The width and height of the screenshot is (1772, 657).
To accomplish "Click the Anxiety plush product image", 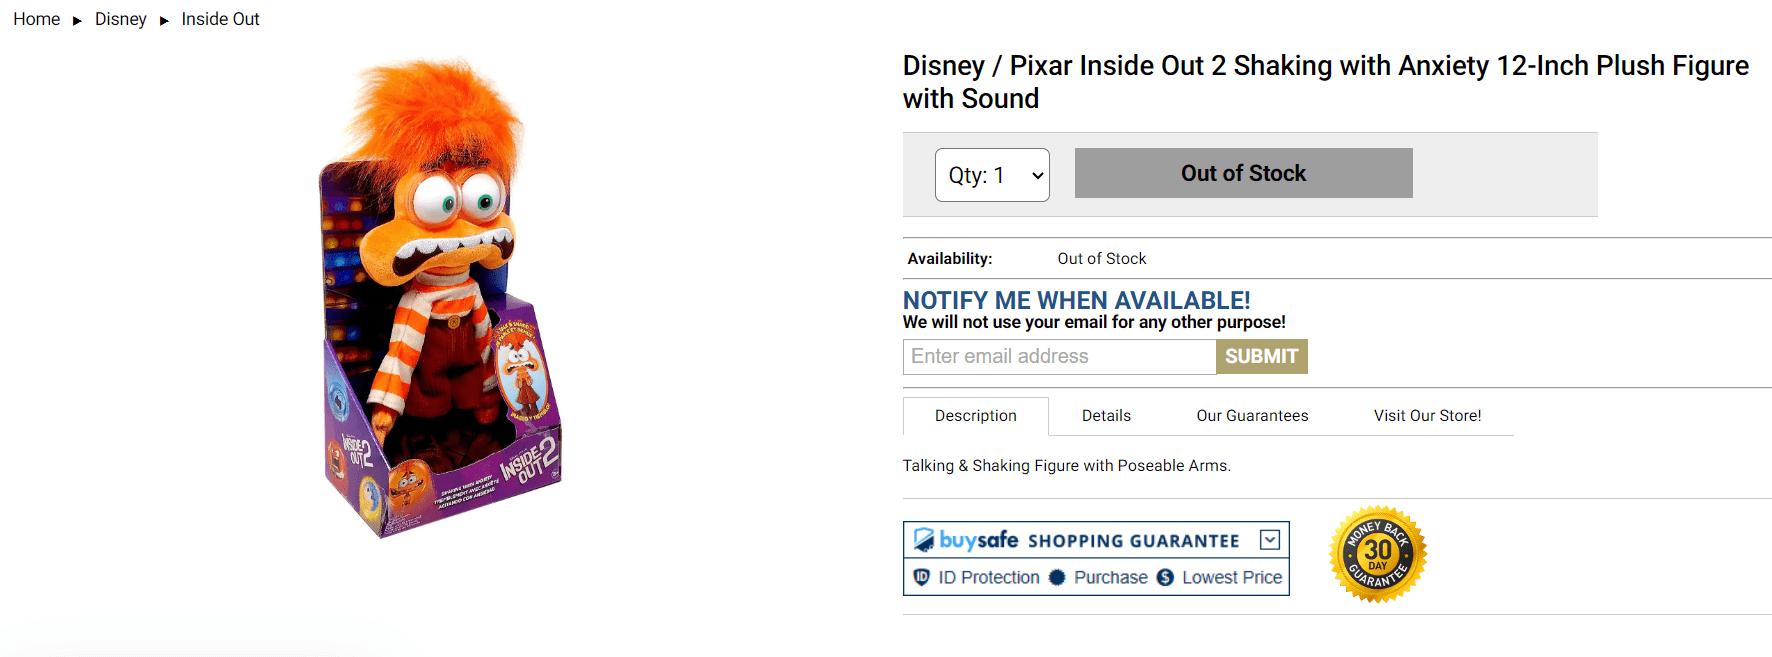I will tap(440, 300).
